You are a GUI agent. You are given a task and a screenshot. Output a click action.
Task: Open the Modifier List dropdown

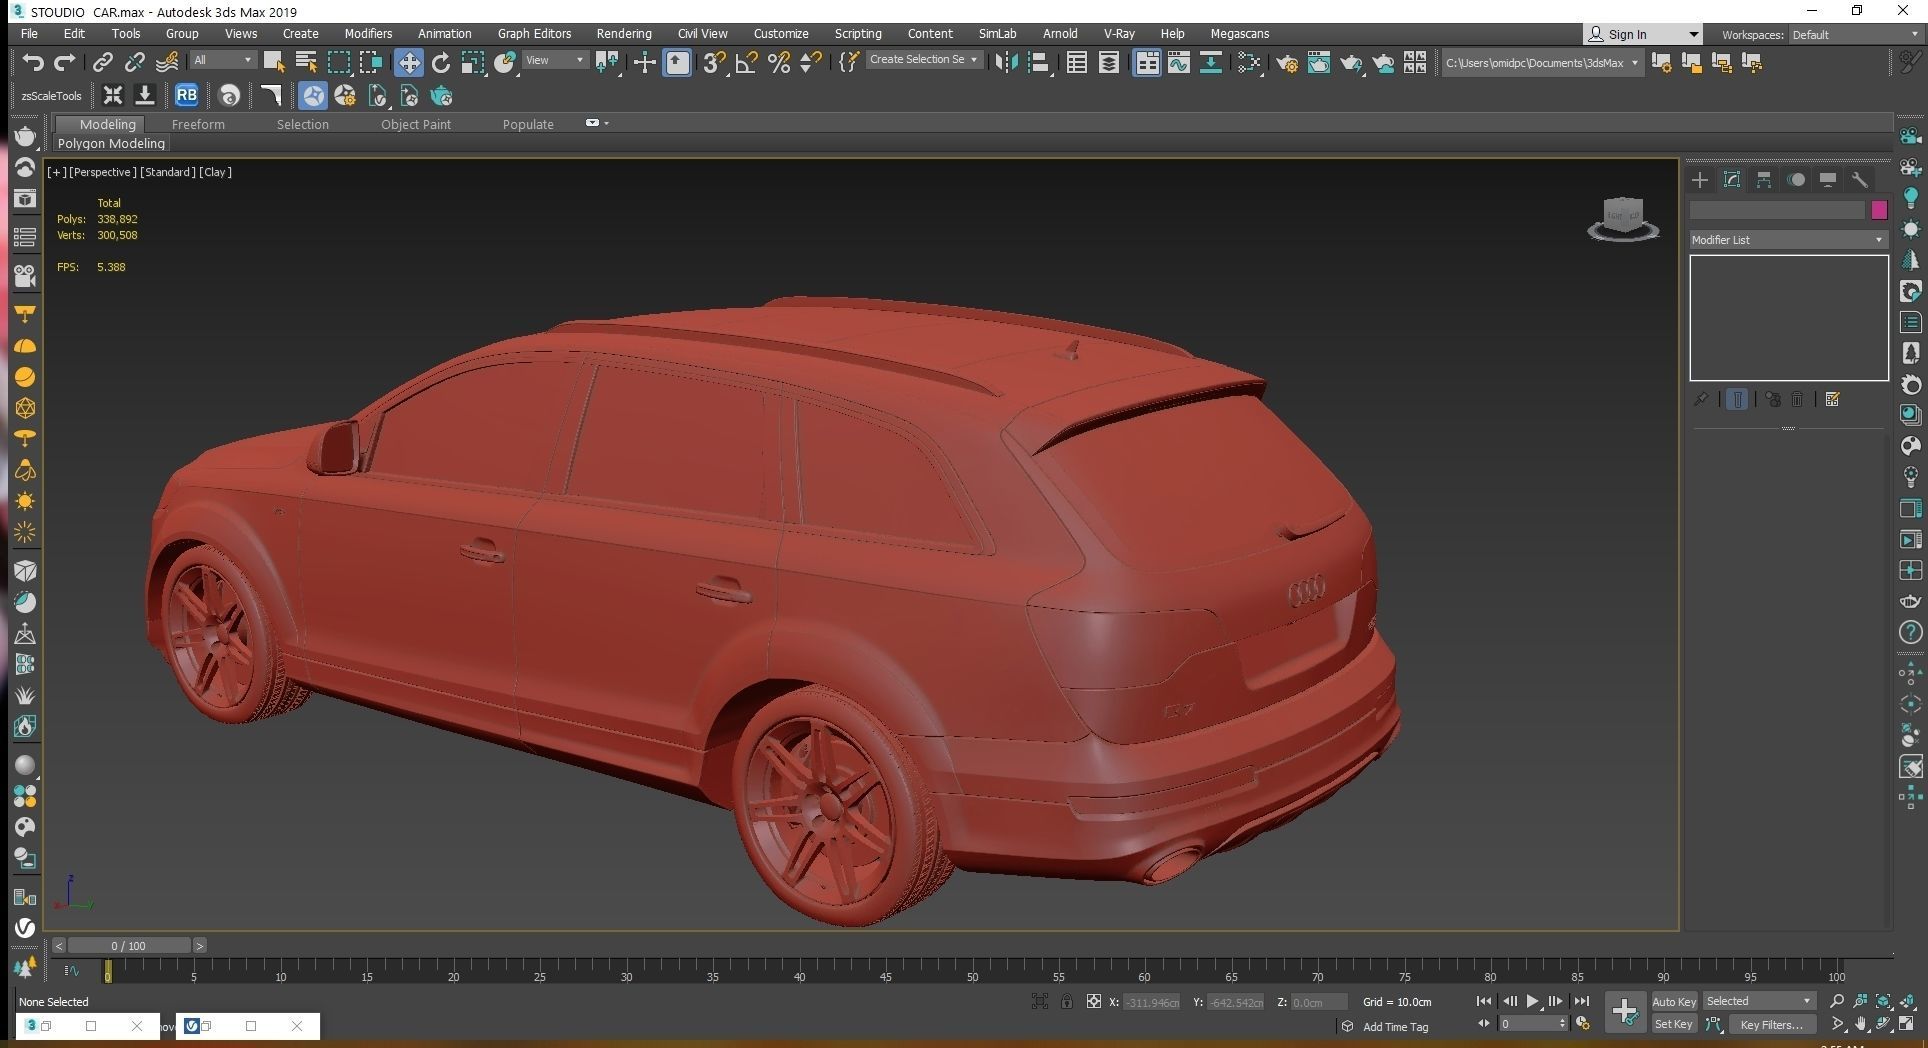1787,240
